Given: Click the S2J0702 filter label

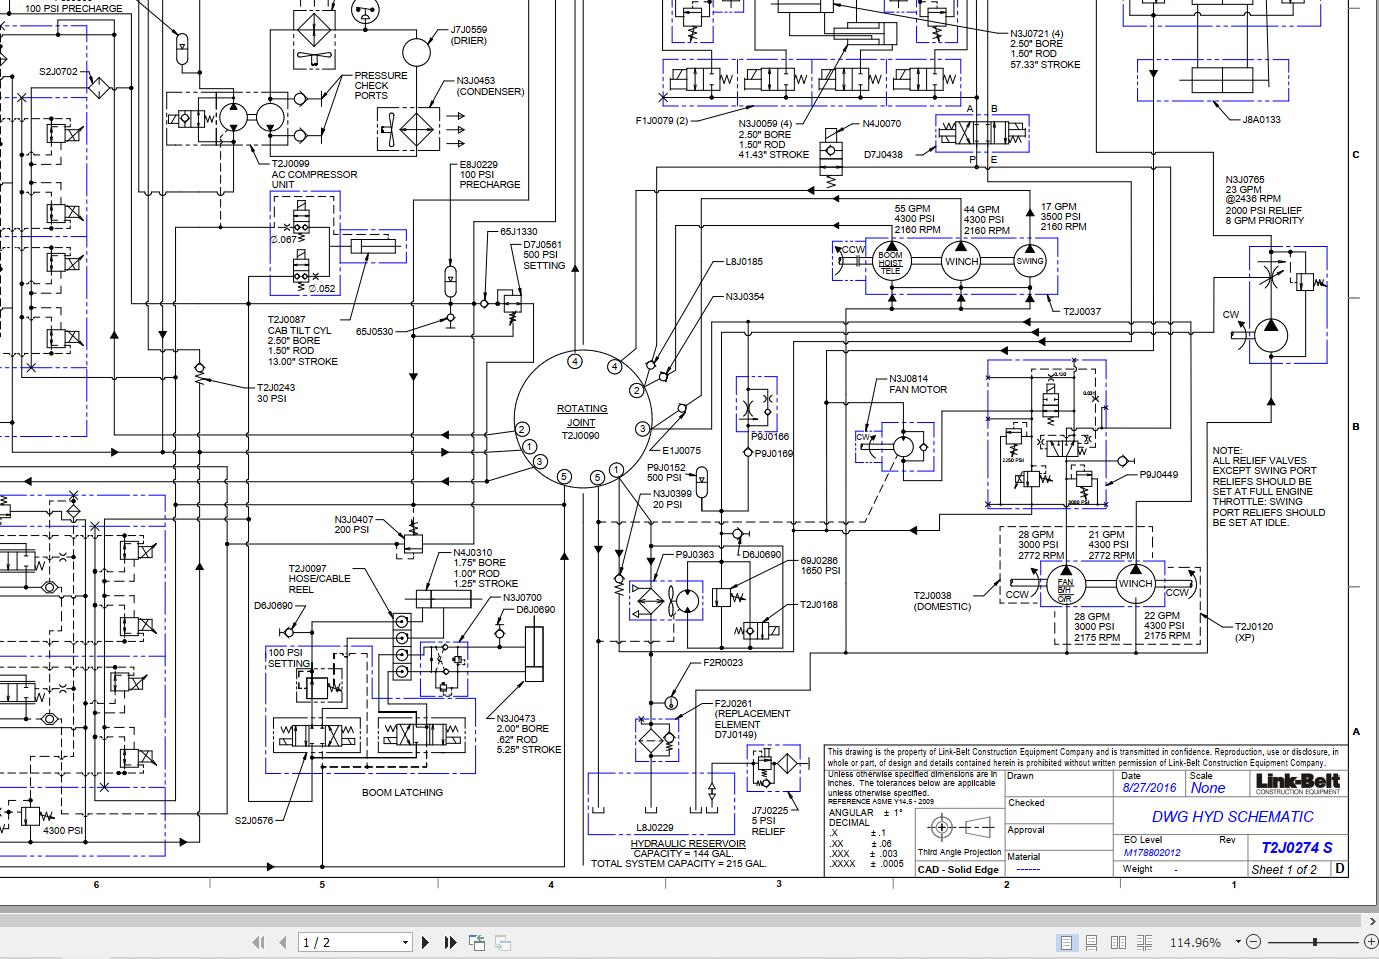Looking at the screenshot, I should [59, 71].
